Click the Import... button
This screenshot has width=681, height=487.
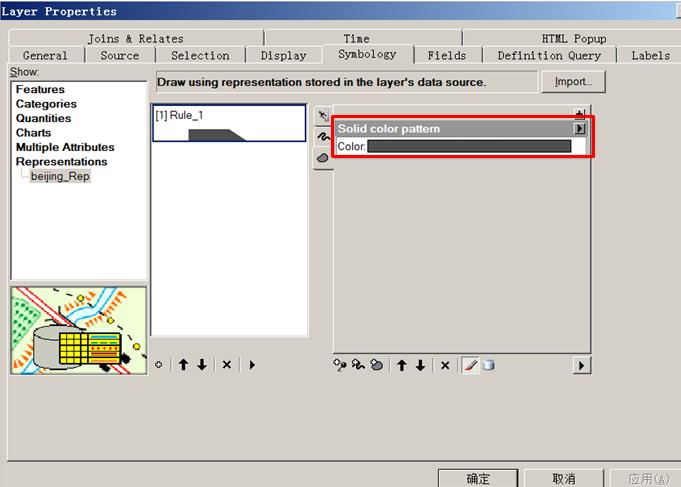pyautogui.click(x=573, y=82)
